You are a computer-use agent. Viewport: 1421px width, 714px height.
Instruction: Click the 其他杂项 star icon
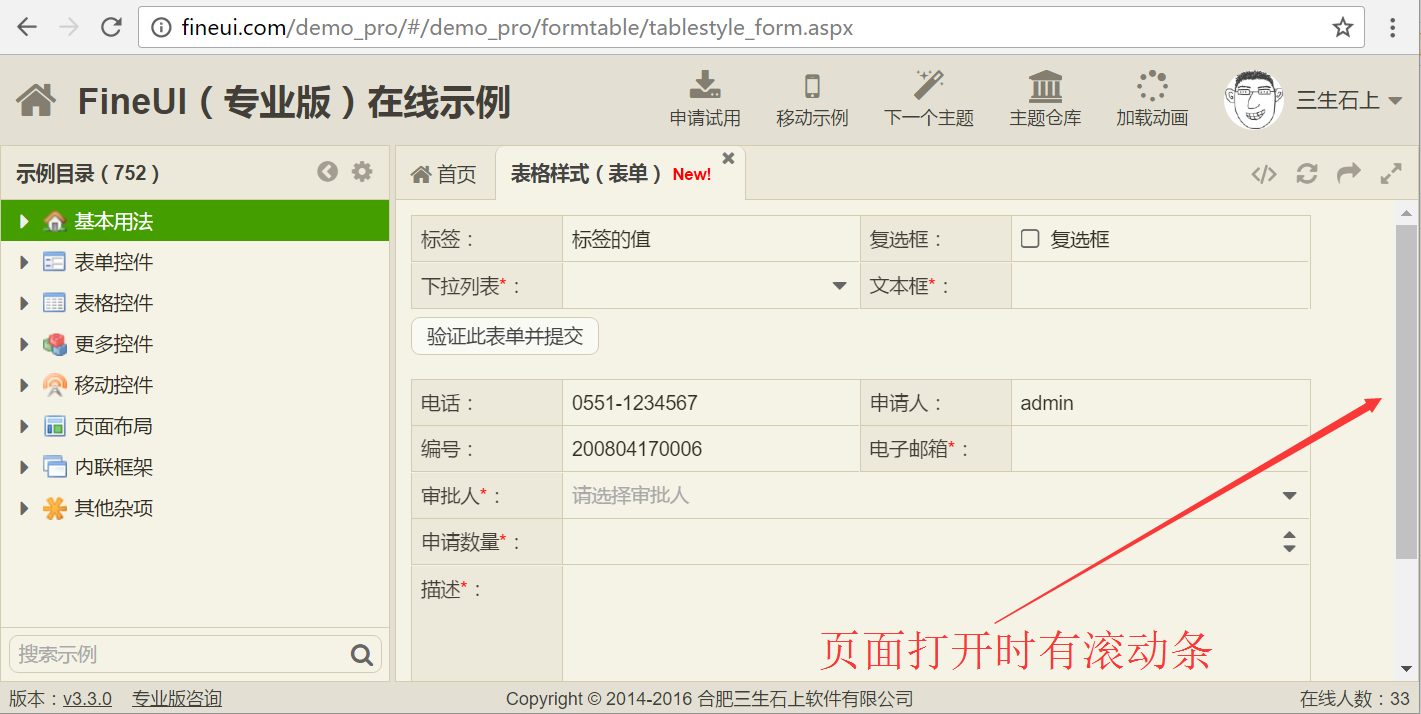55,508
